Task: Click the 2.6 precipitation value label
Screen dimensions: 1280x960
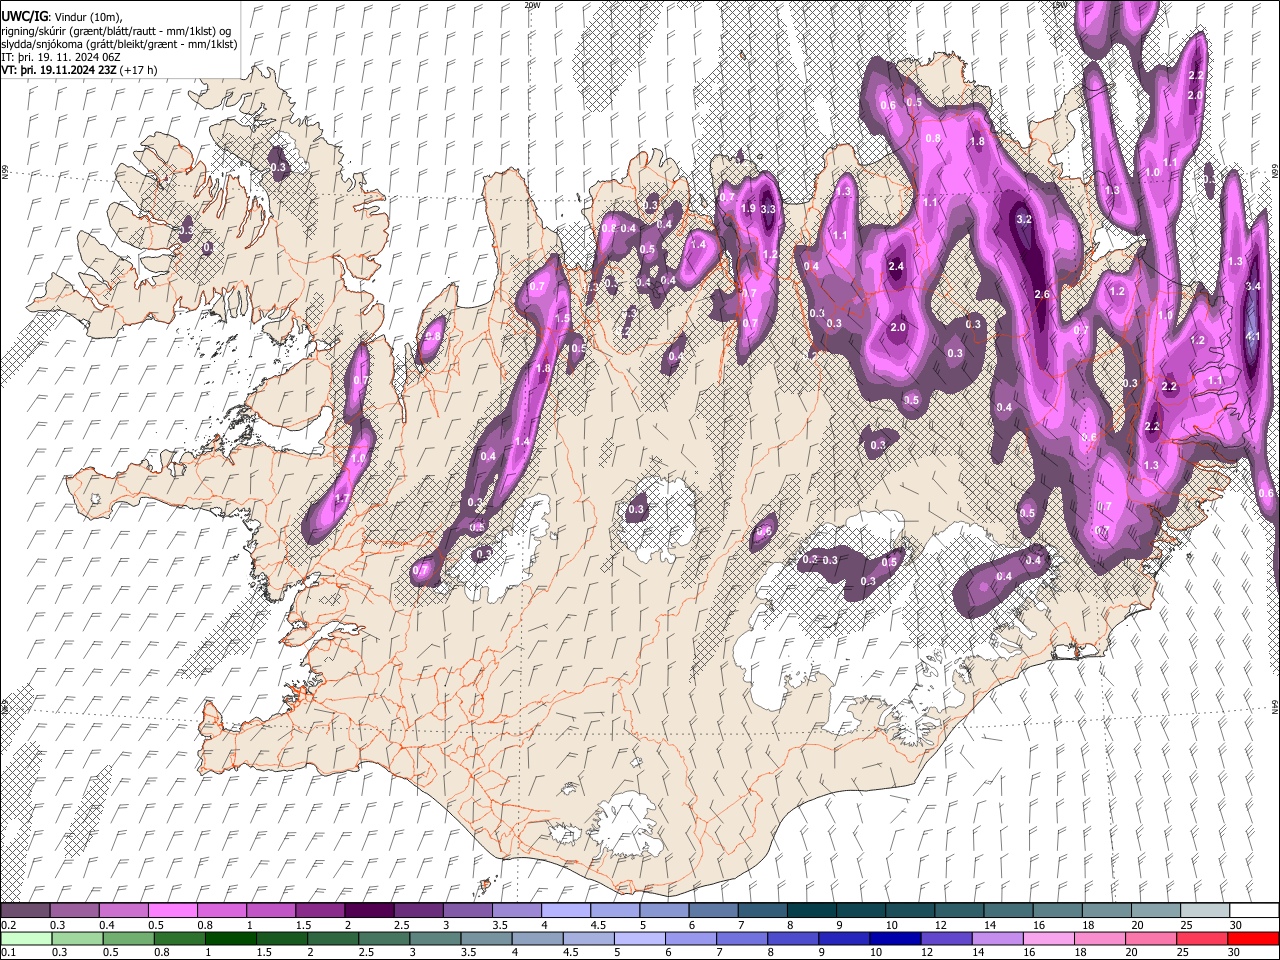Action: [x=1042, y=294]
